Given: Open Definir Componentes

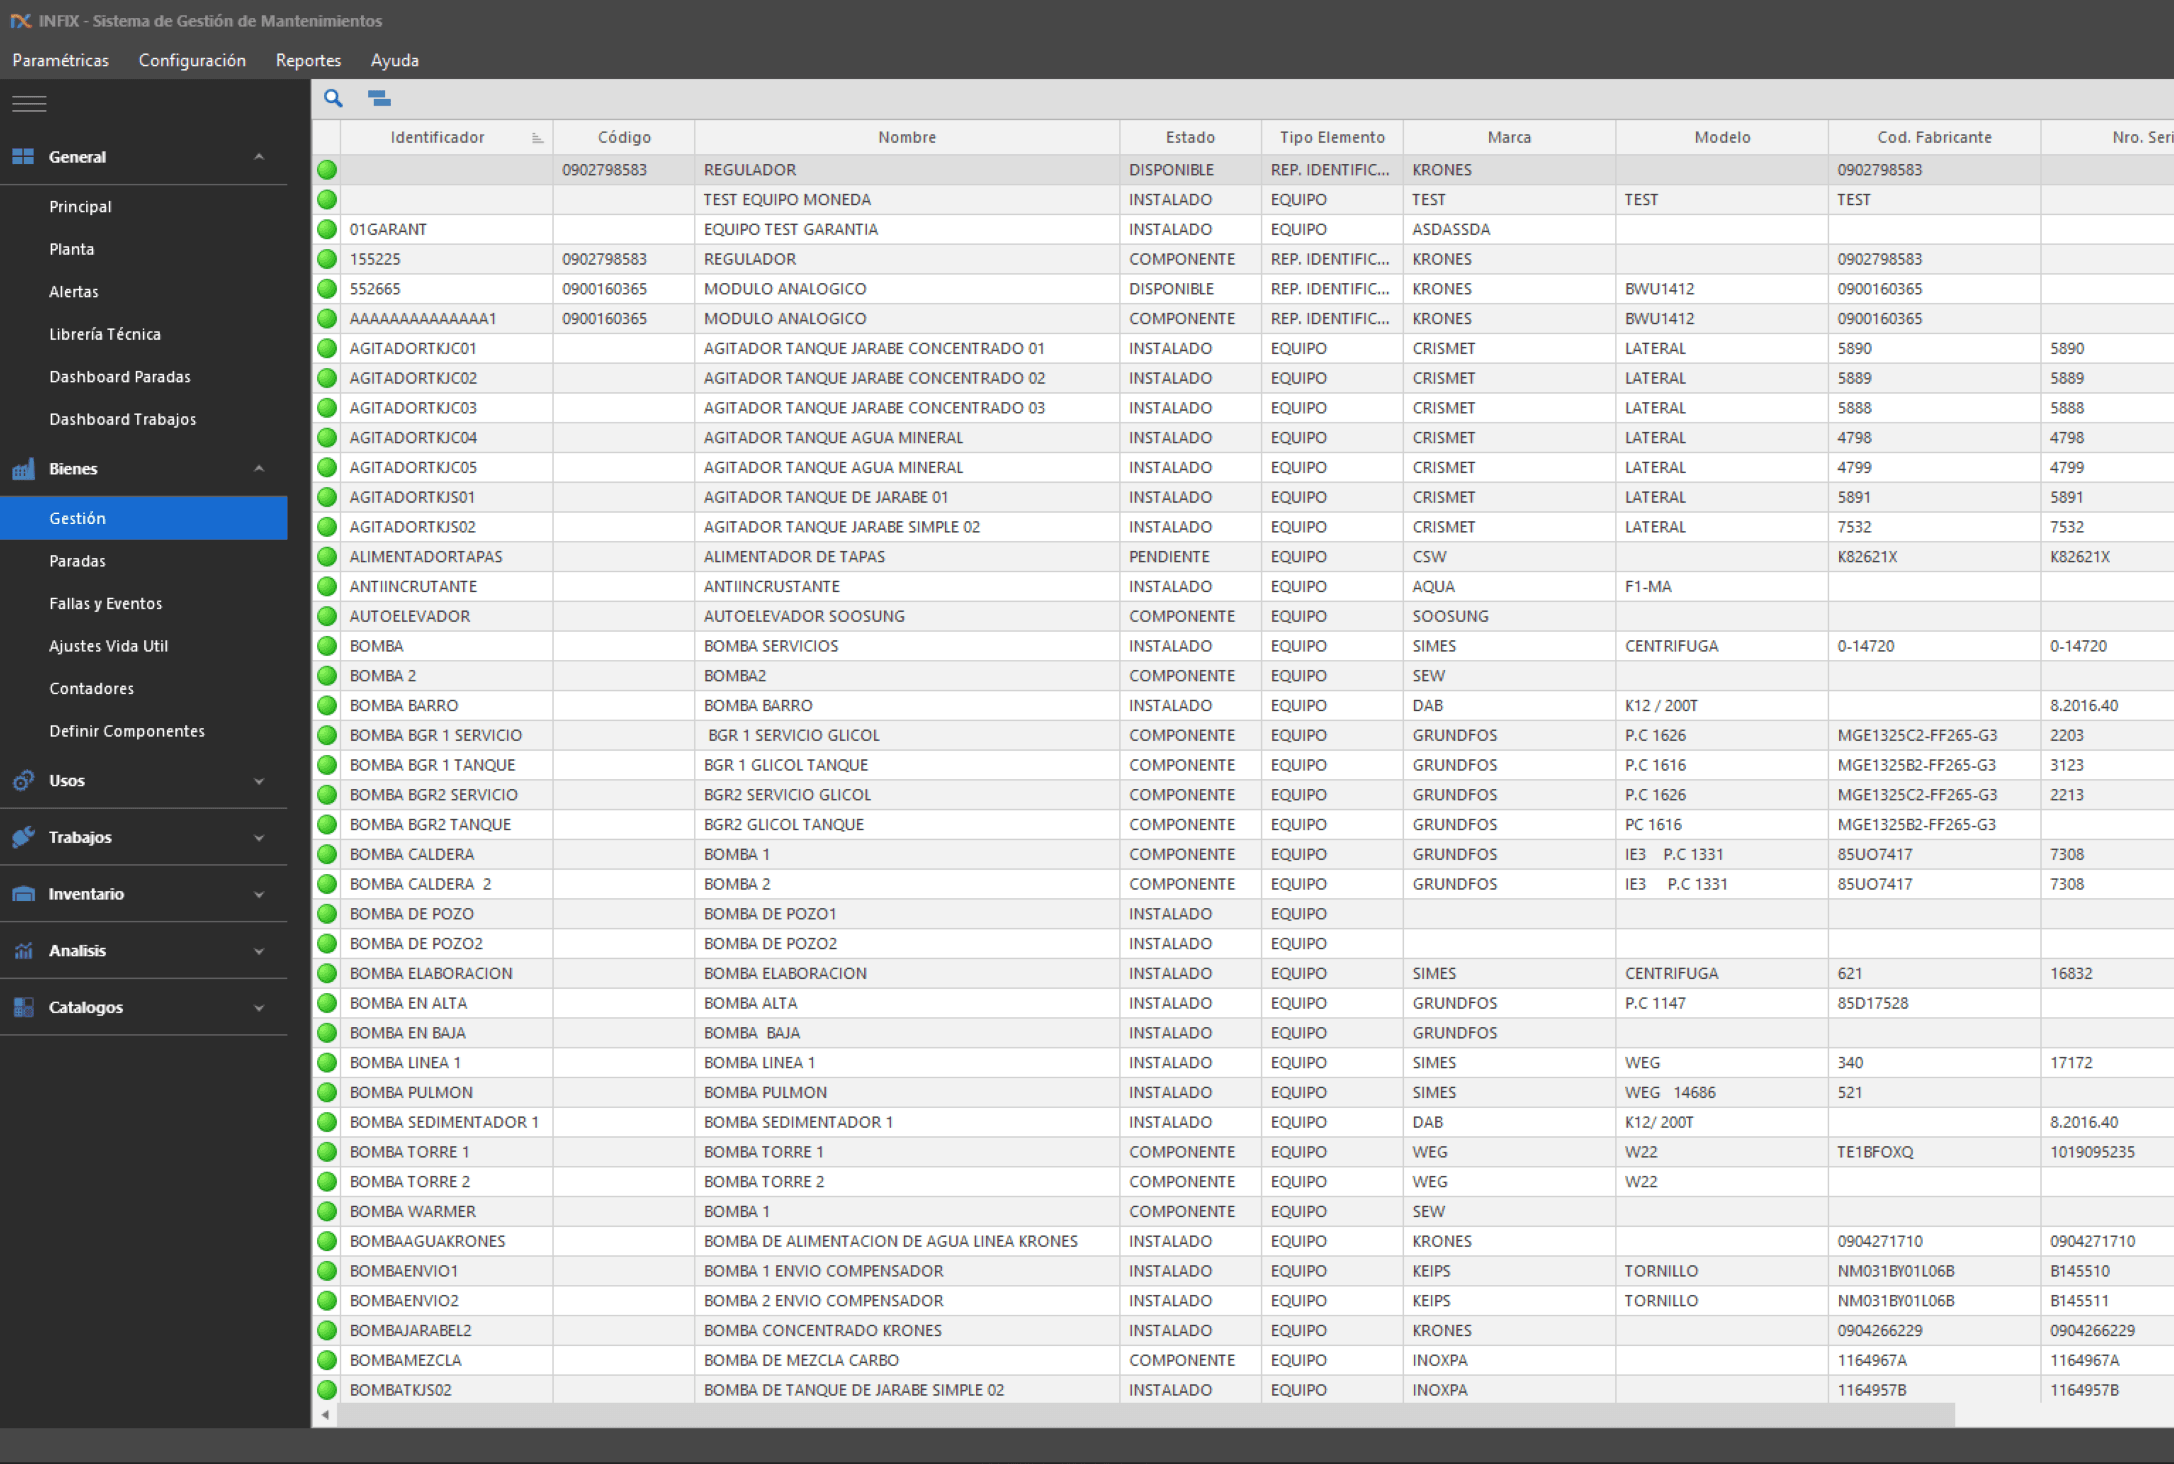Looking at the screenshot, I should 127,731.
